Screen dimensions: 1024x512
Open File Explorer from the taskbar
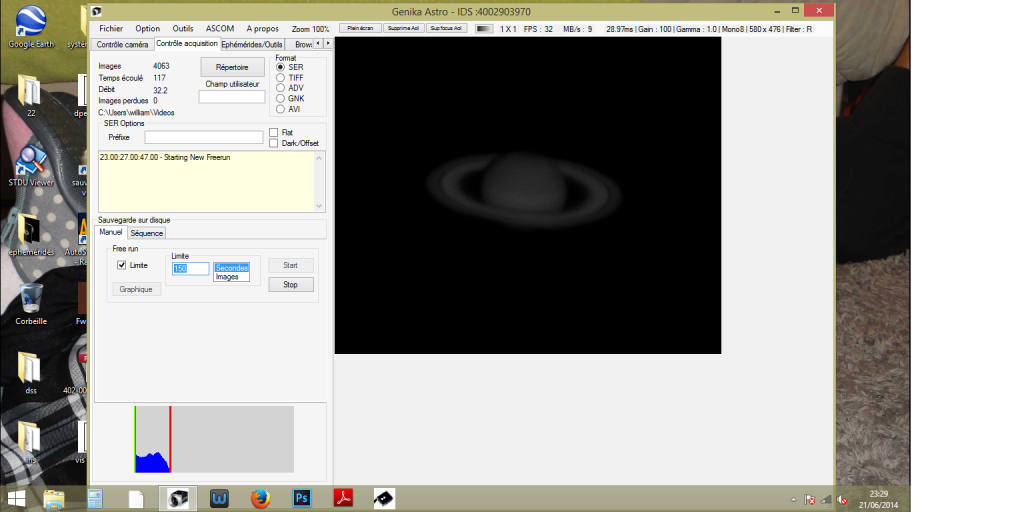coord(54,498)
